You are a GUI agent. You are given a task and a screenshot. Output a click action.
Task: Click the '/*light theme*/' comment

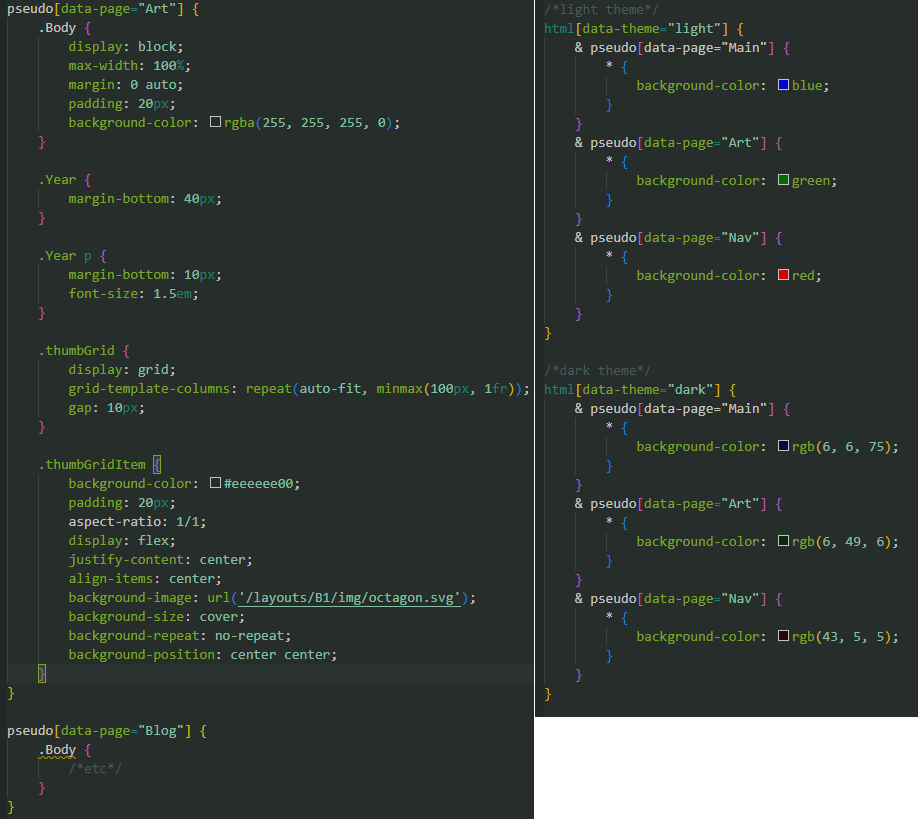pos(601,9)
